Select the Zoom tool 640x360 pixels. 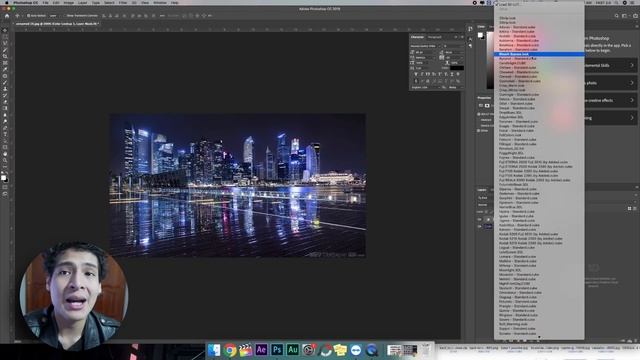click(x=5, y=160)
